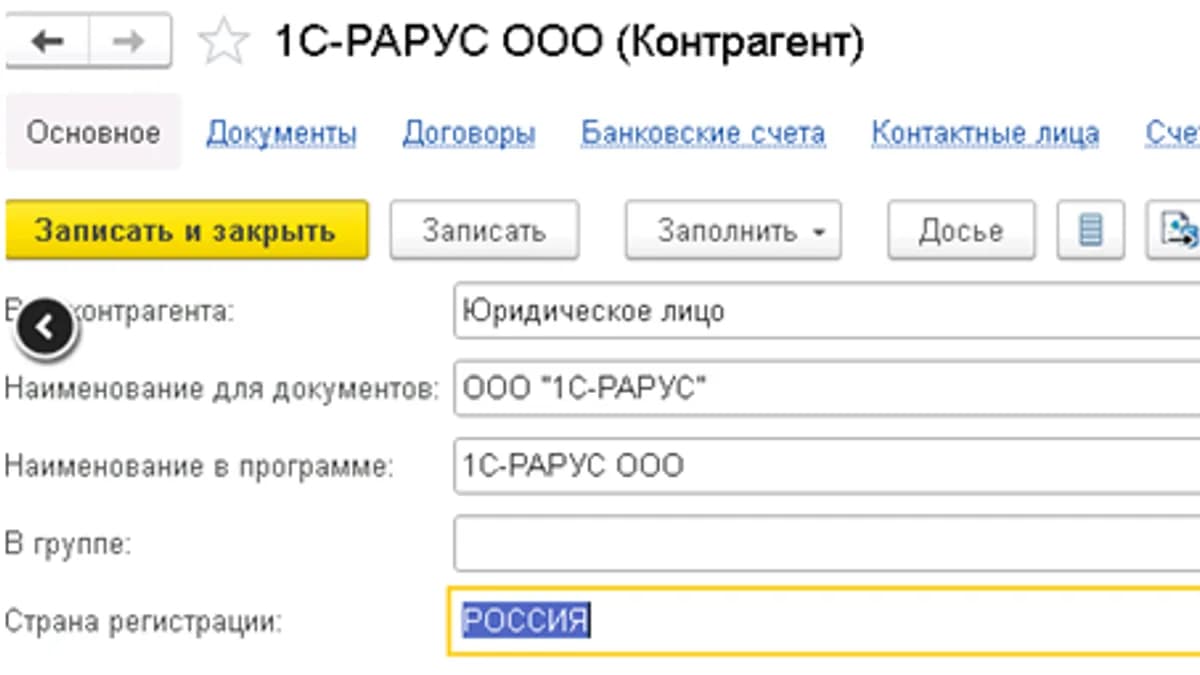Click the Наименование для документов field
Screen dimensions: 1200x675
[x=826, y=388]
